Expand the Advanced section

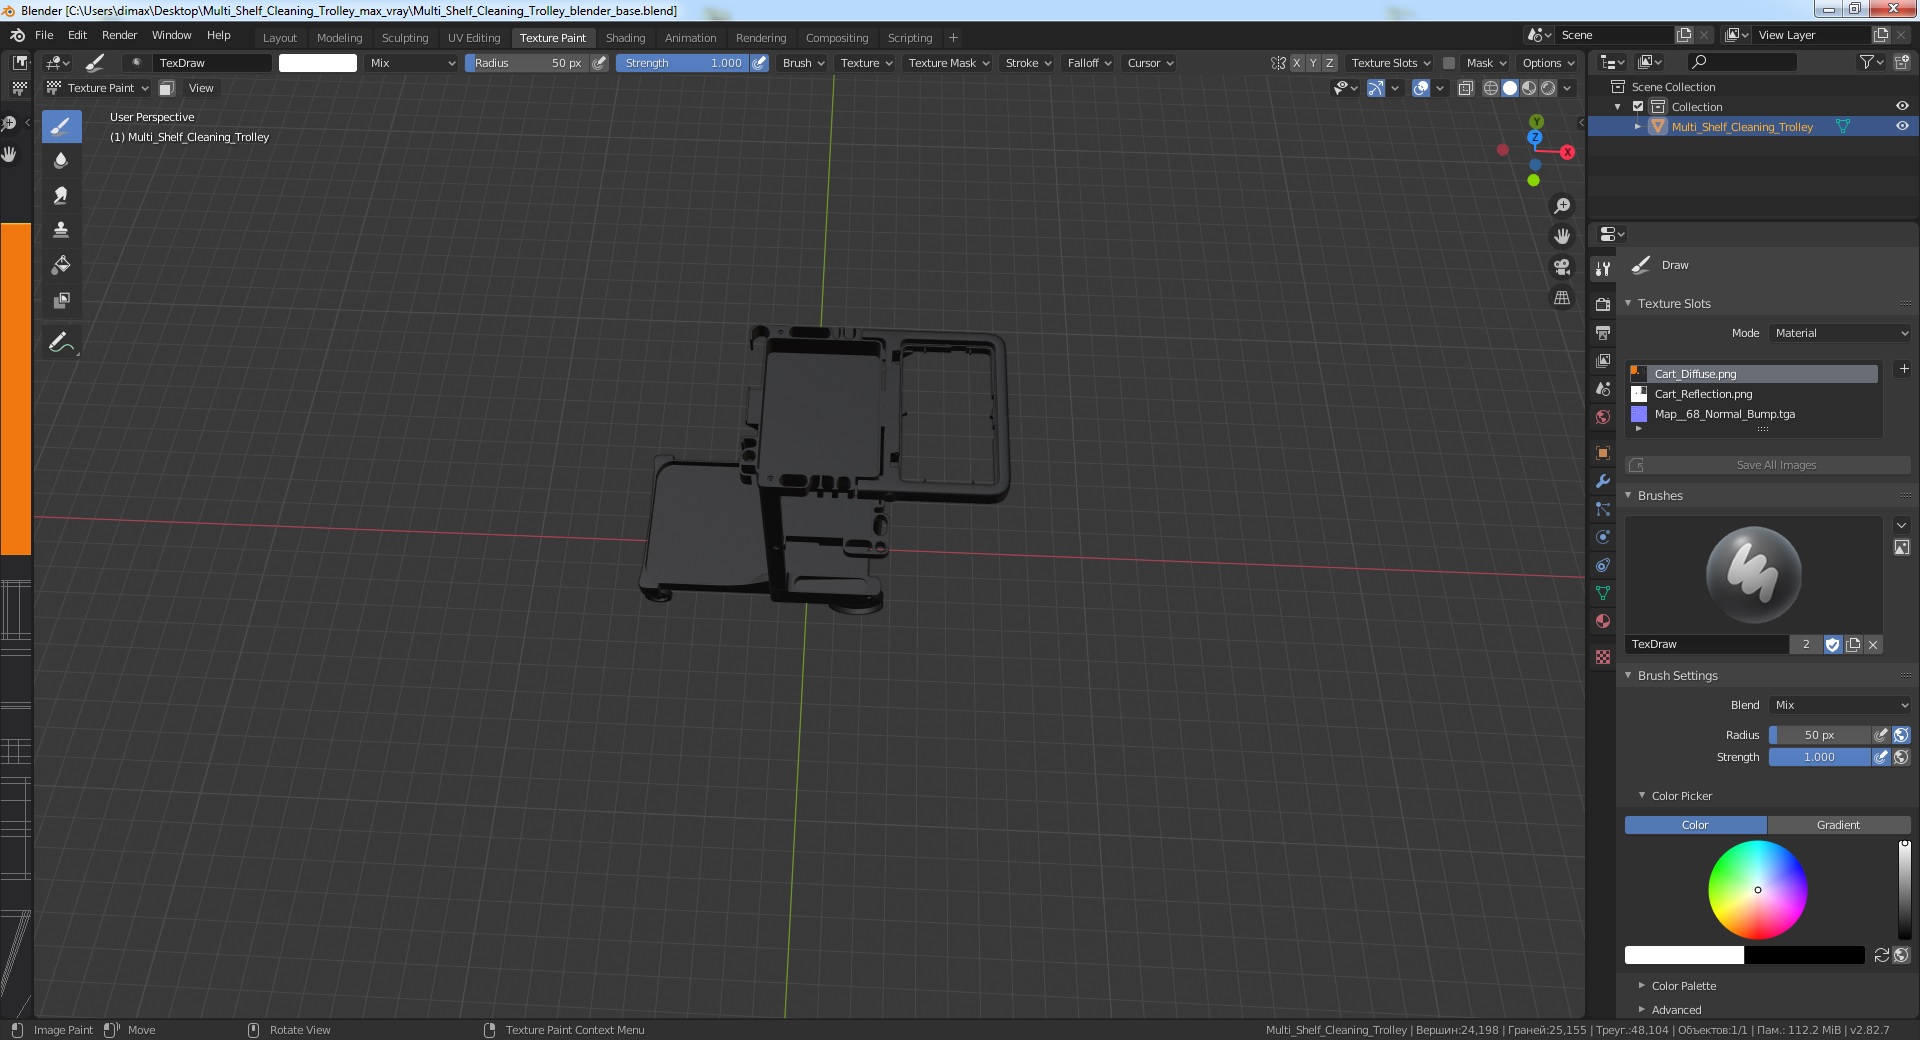click(x=1642, y=1009)
